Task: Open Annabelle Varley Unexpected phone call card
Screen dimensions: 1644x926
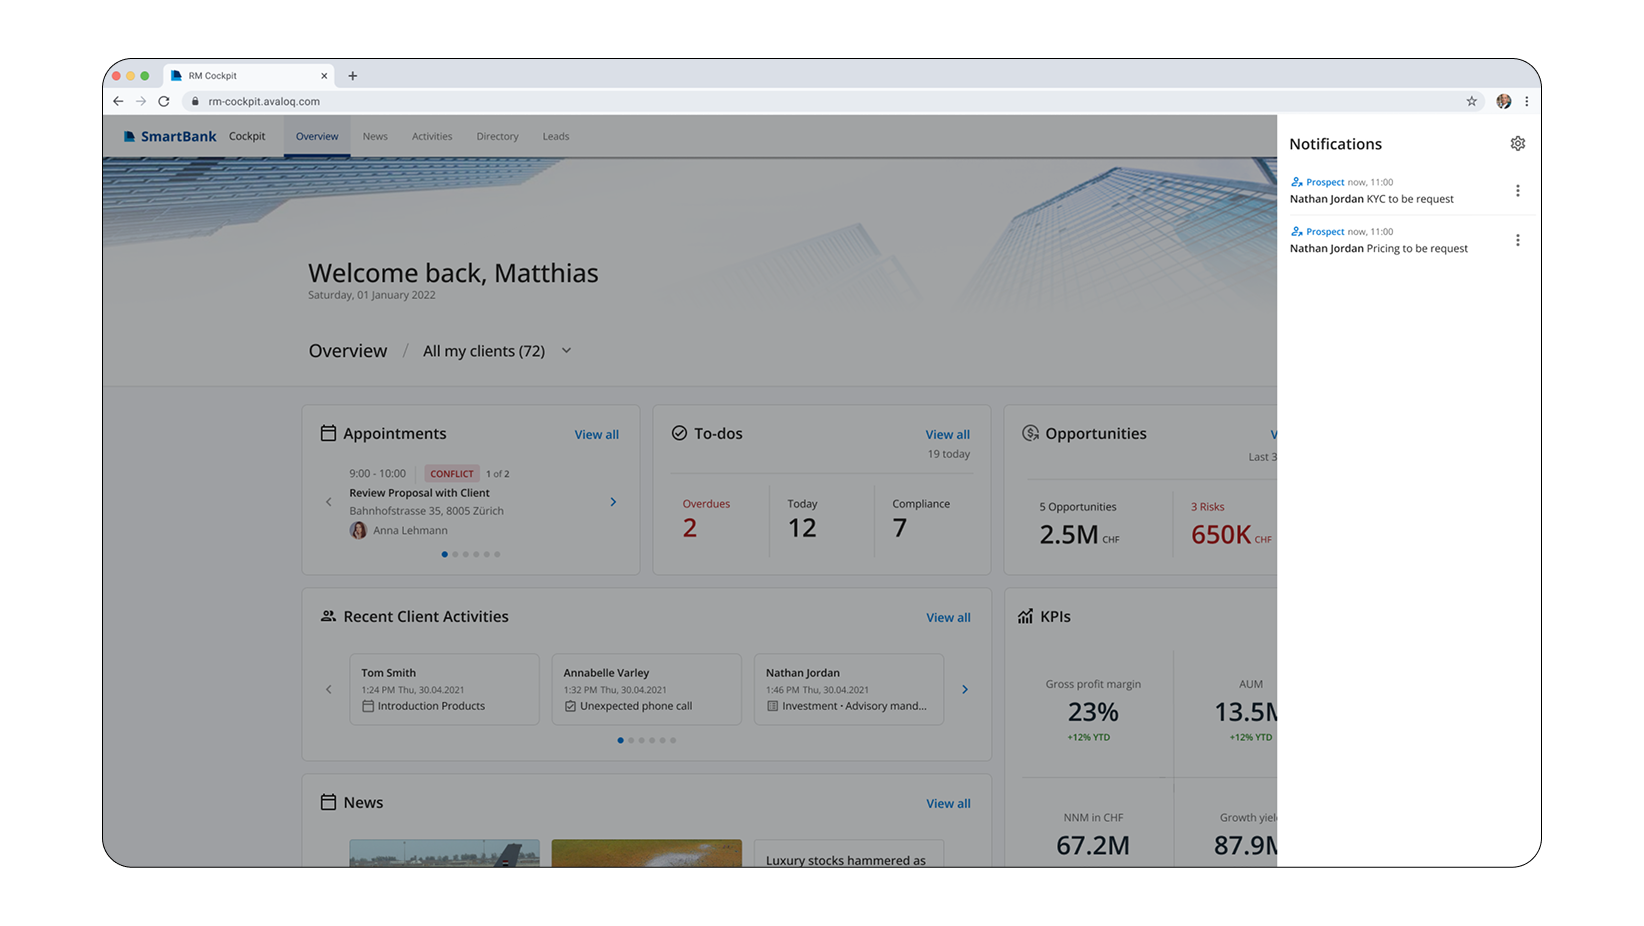Action: point(646,689)
